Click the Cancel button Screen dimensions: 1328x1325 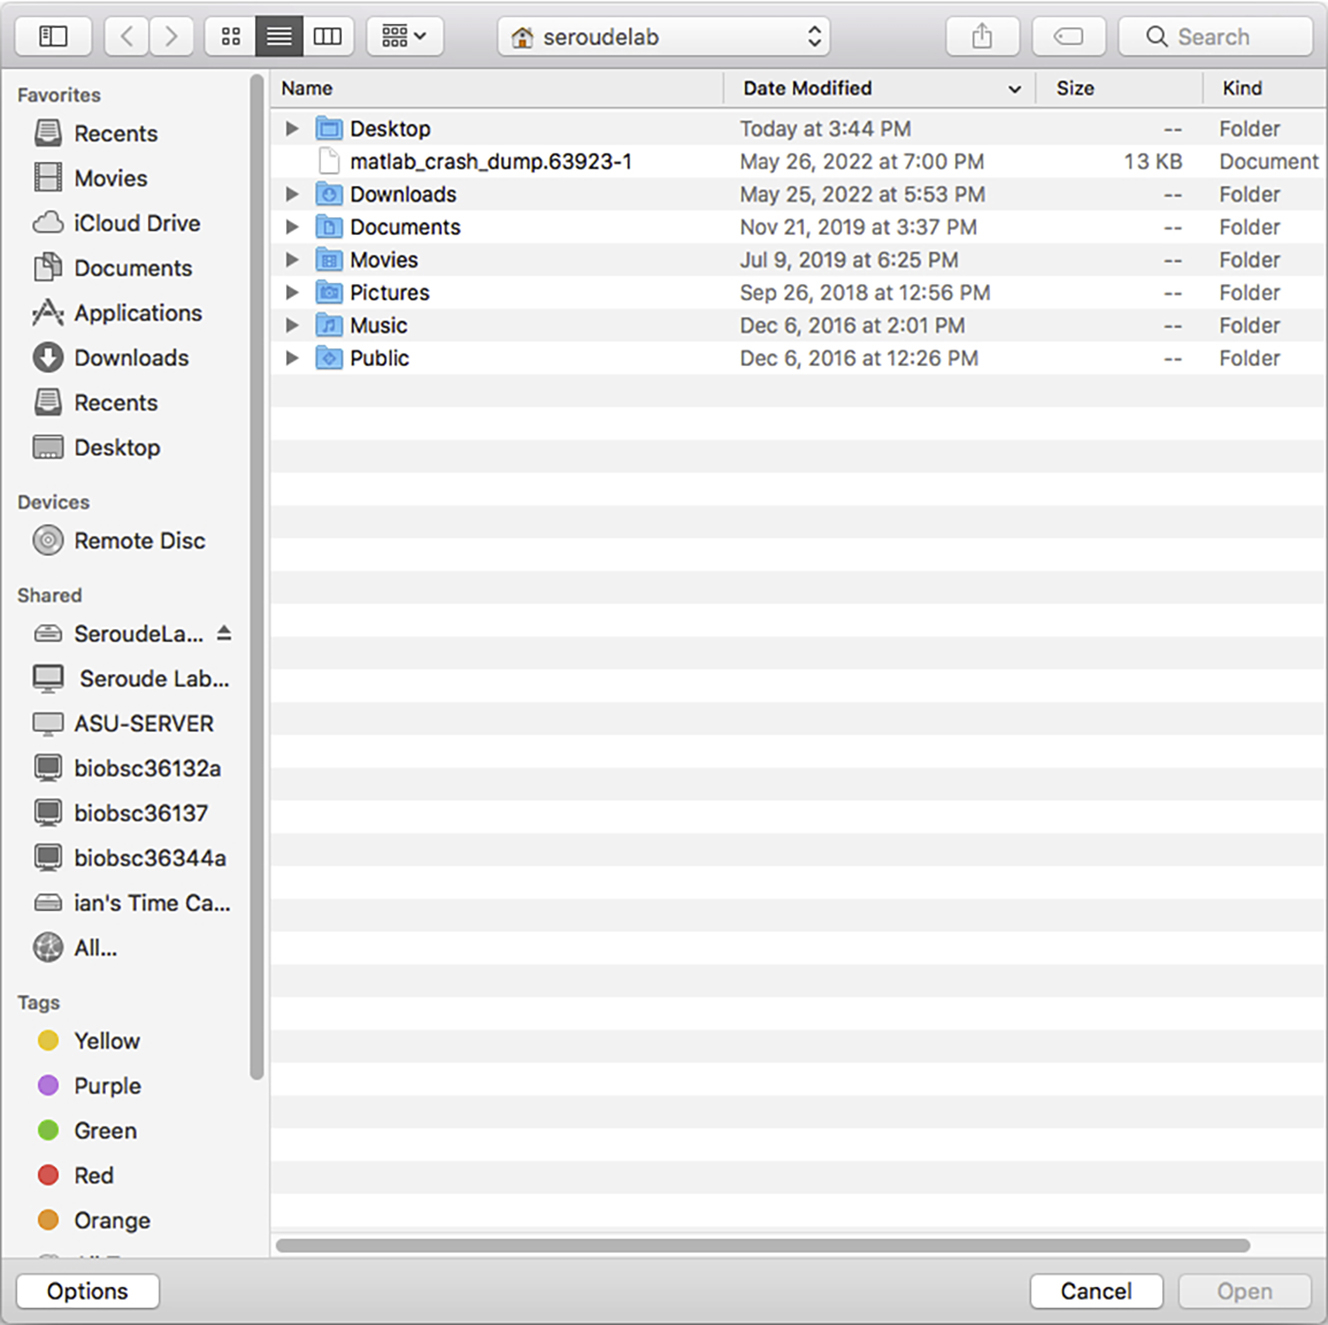pos(1096,1291)
